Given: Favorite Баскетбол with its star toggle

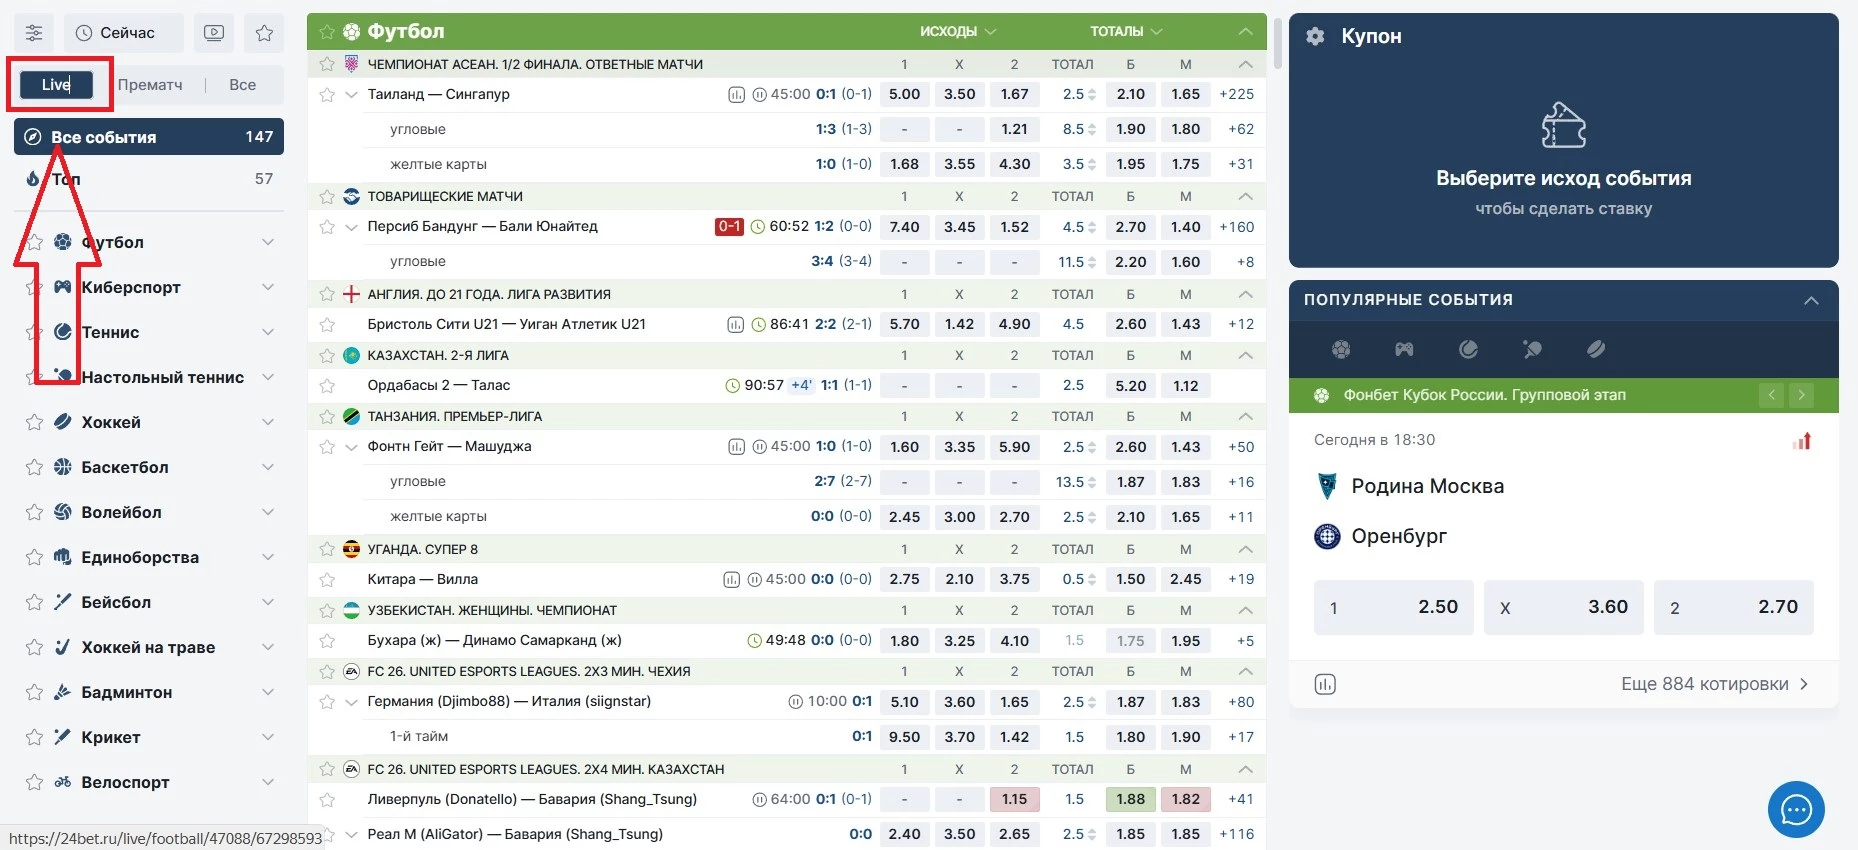Looking at the screenshot, I should pyautogui.click(x=34, y=467).
